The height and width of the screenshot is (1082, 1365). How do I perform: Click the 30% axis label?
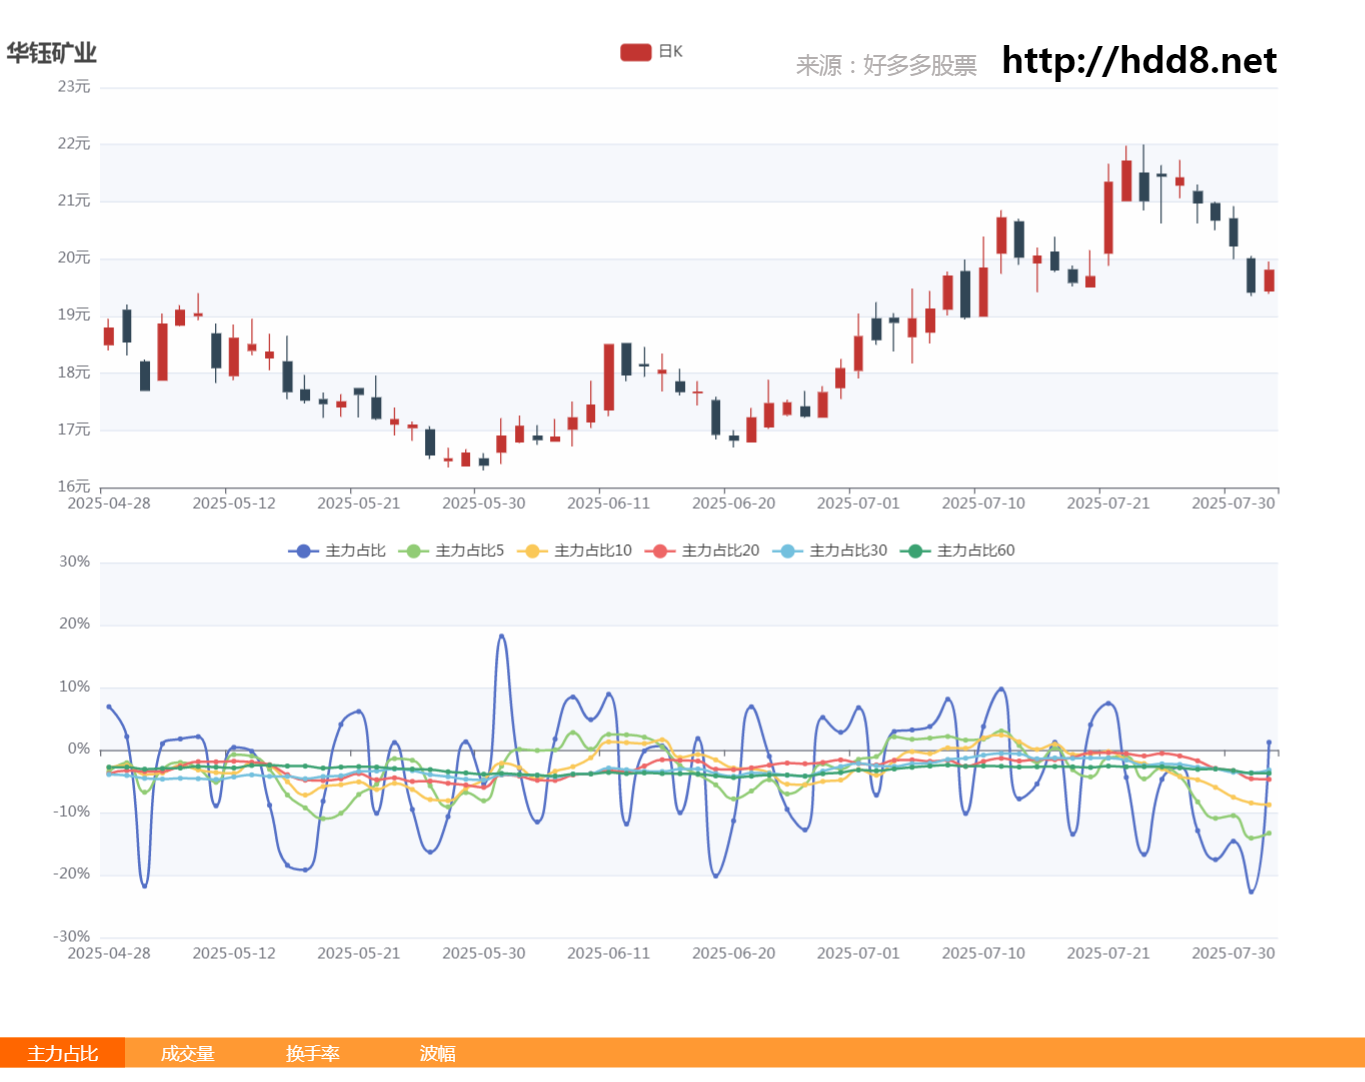(75, 562)
